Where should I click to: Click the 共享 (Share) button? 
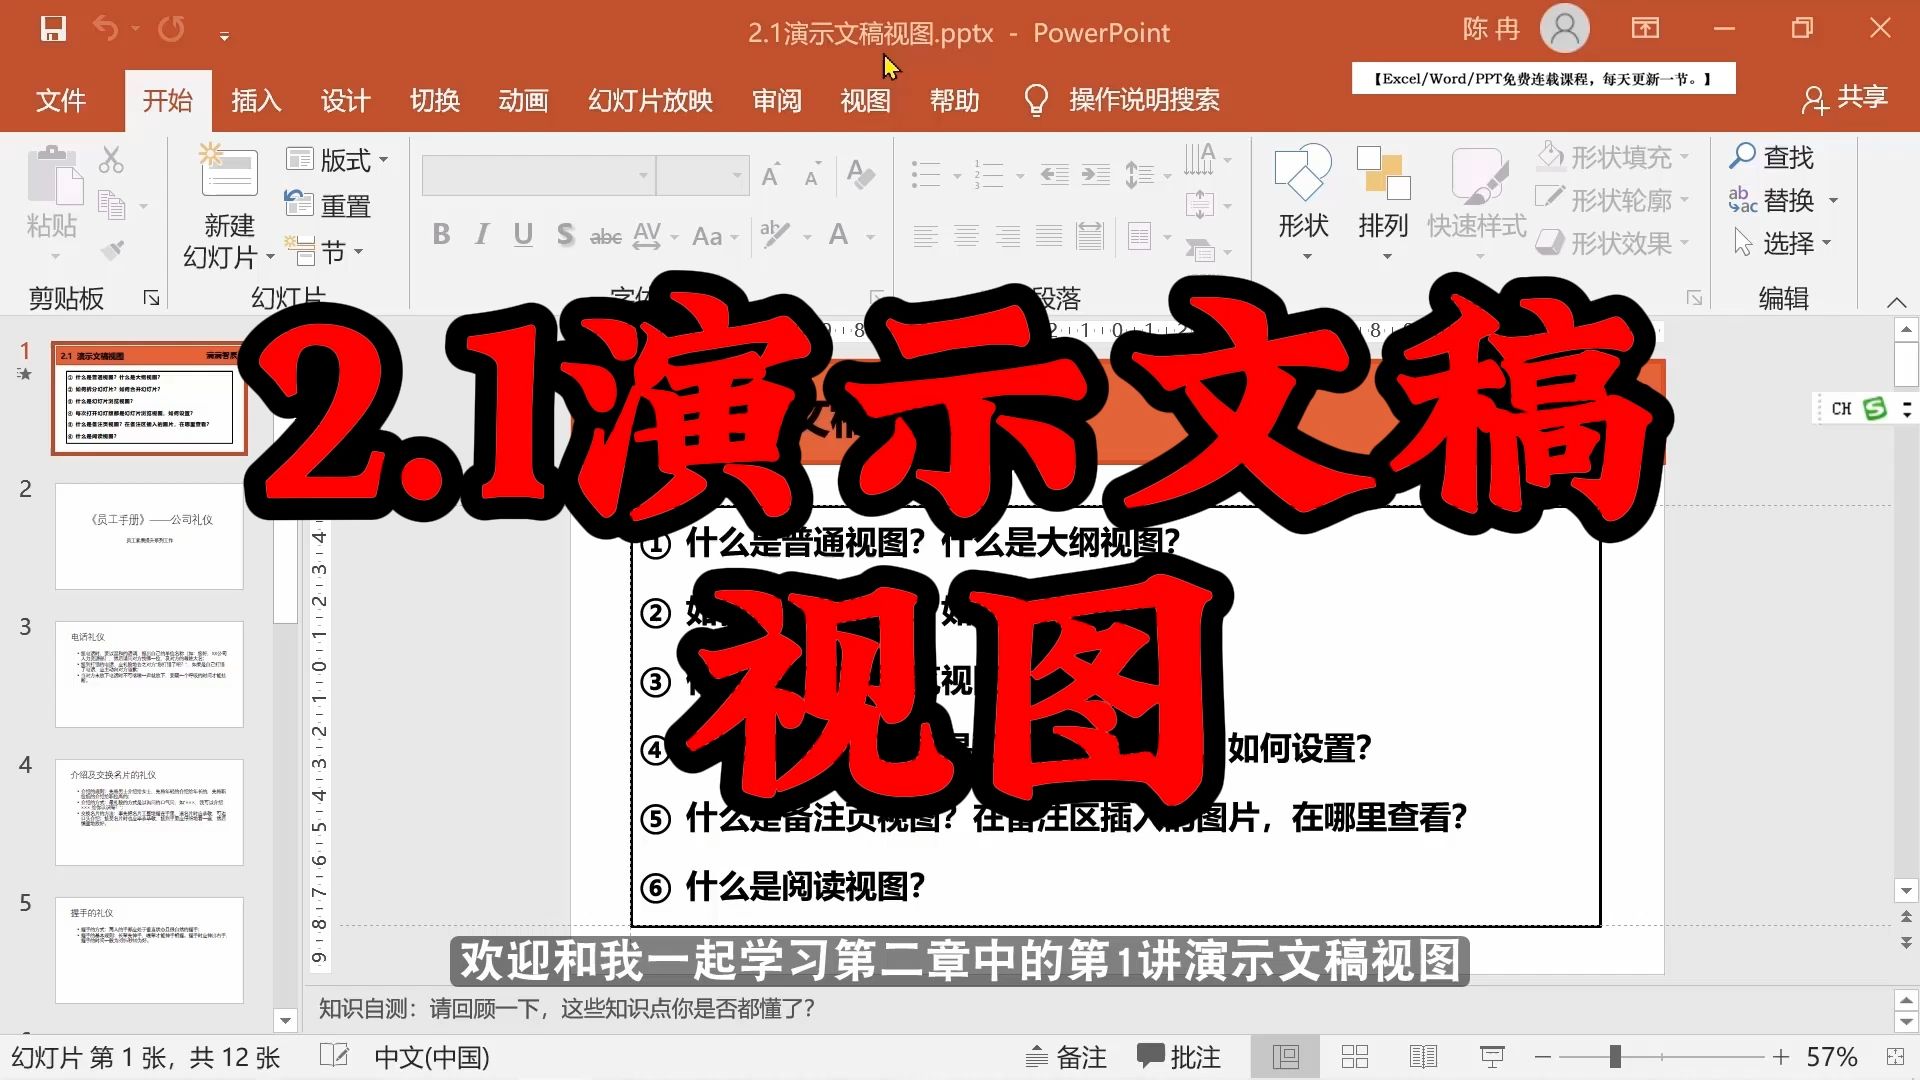click(x=1845, y=98)
